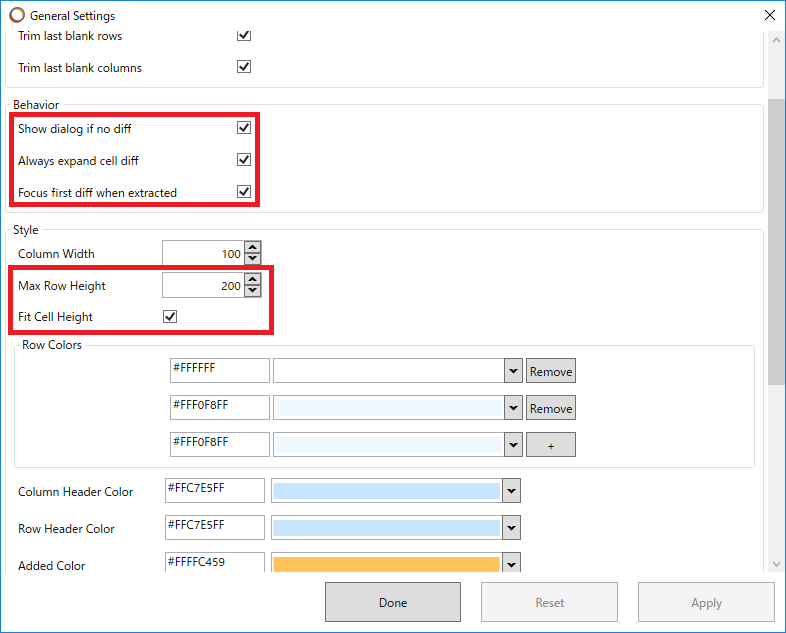The height and width of the screenshot is (633, 786).
Task: Open the white row color dropdown
Action: point(513,371)
